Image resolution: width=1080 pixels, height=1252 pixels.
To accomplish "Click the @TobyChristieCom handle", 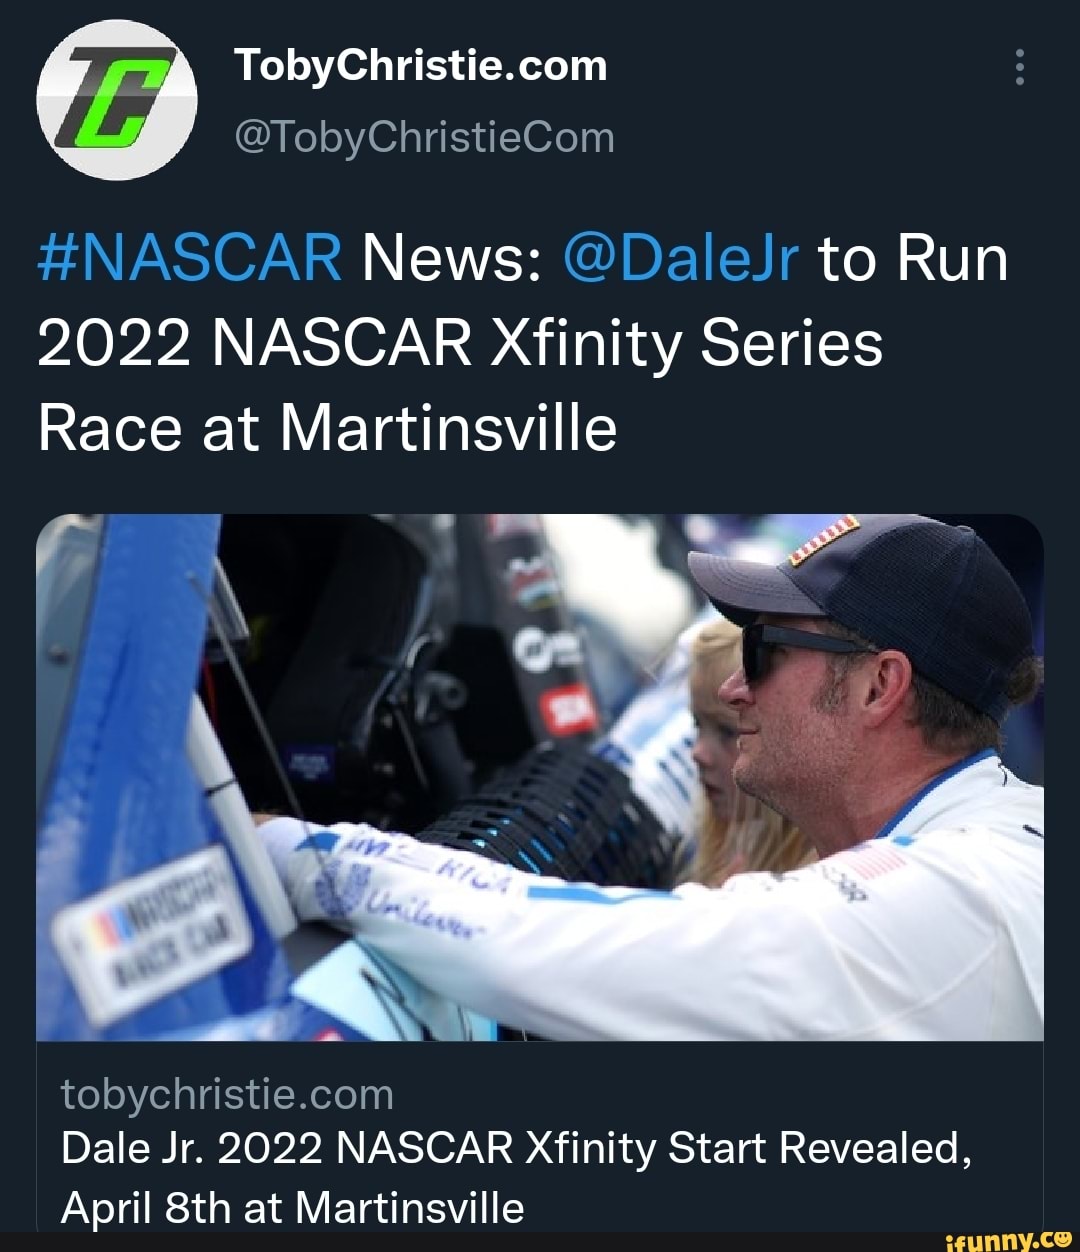I will coord(424,138).
